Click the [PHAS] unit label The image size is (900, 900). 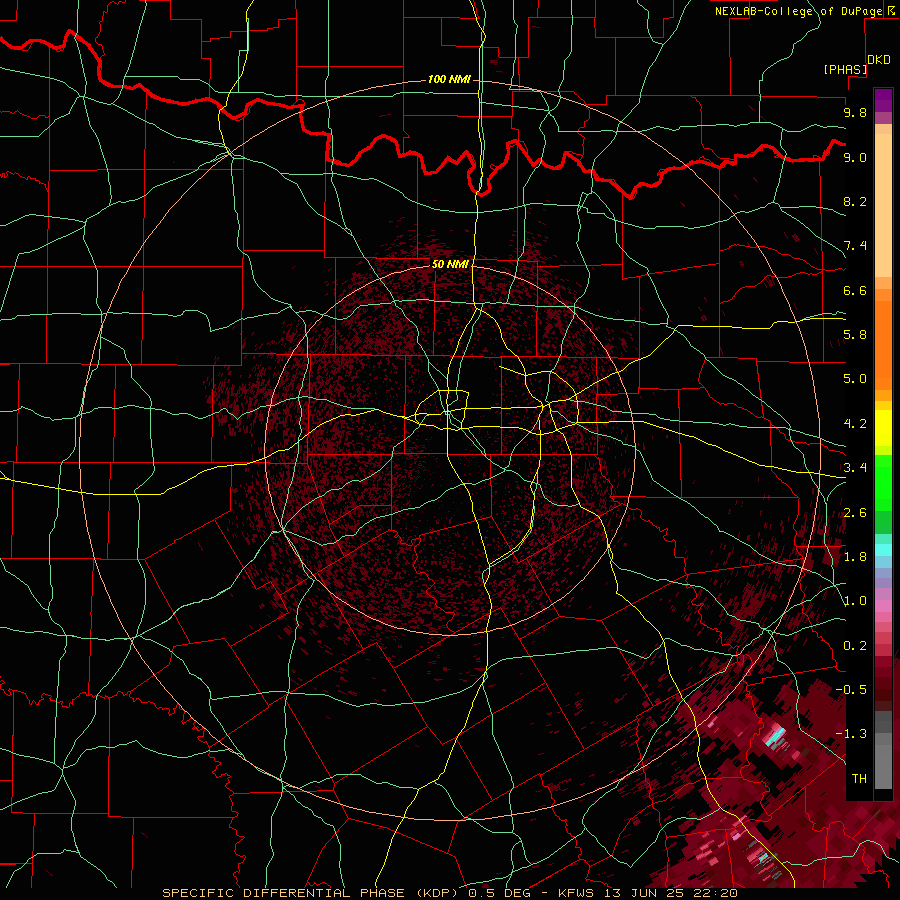(x=845, y=69)
